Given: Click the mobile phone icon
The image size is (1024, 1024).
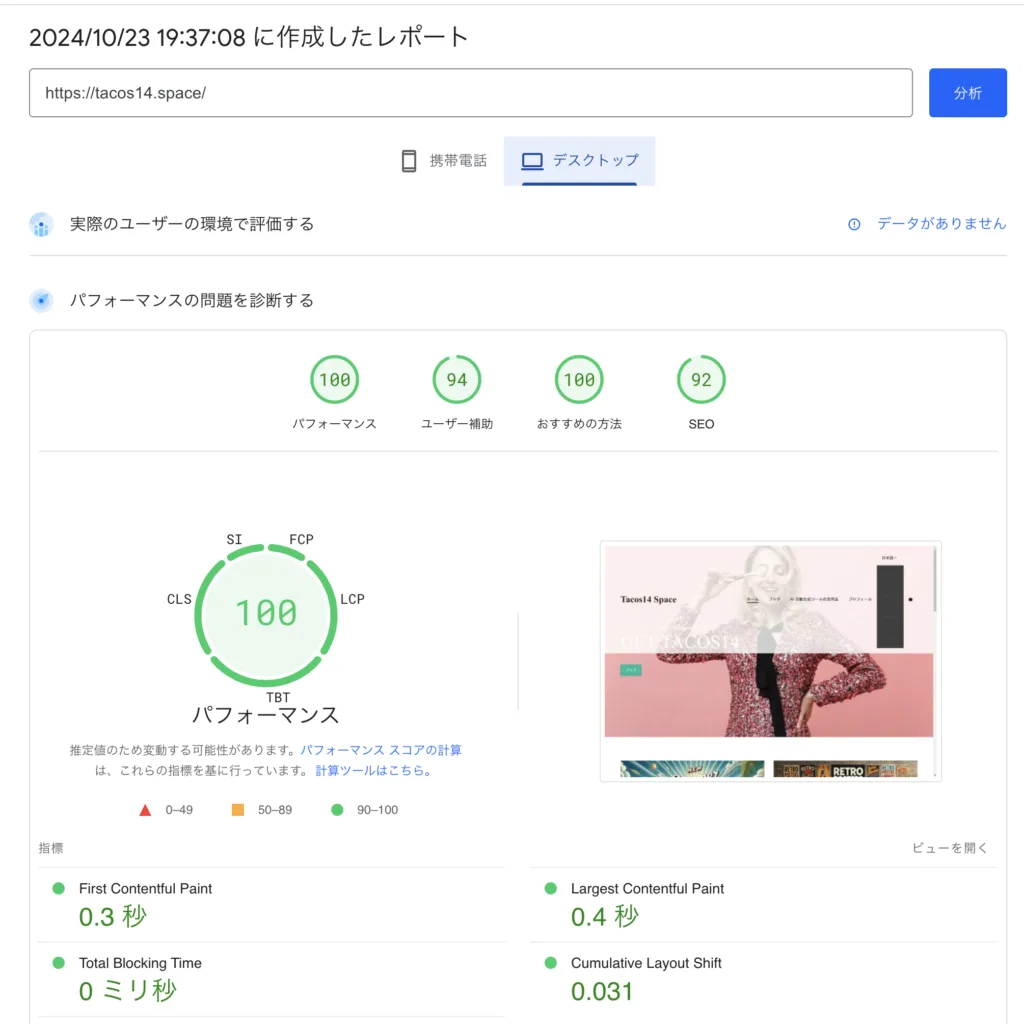Looking at the screenshot, I should coord(409,161).
